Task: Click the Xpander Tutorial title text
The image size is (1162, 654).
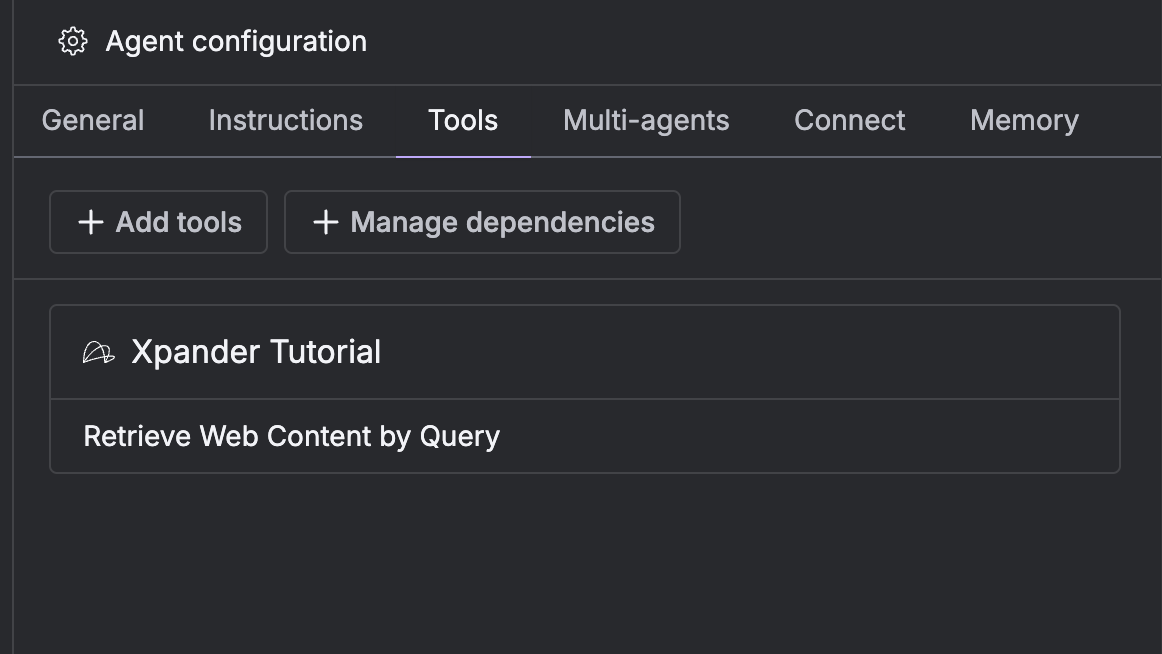Action: click(x=256, y=352)
